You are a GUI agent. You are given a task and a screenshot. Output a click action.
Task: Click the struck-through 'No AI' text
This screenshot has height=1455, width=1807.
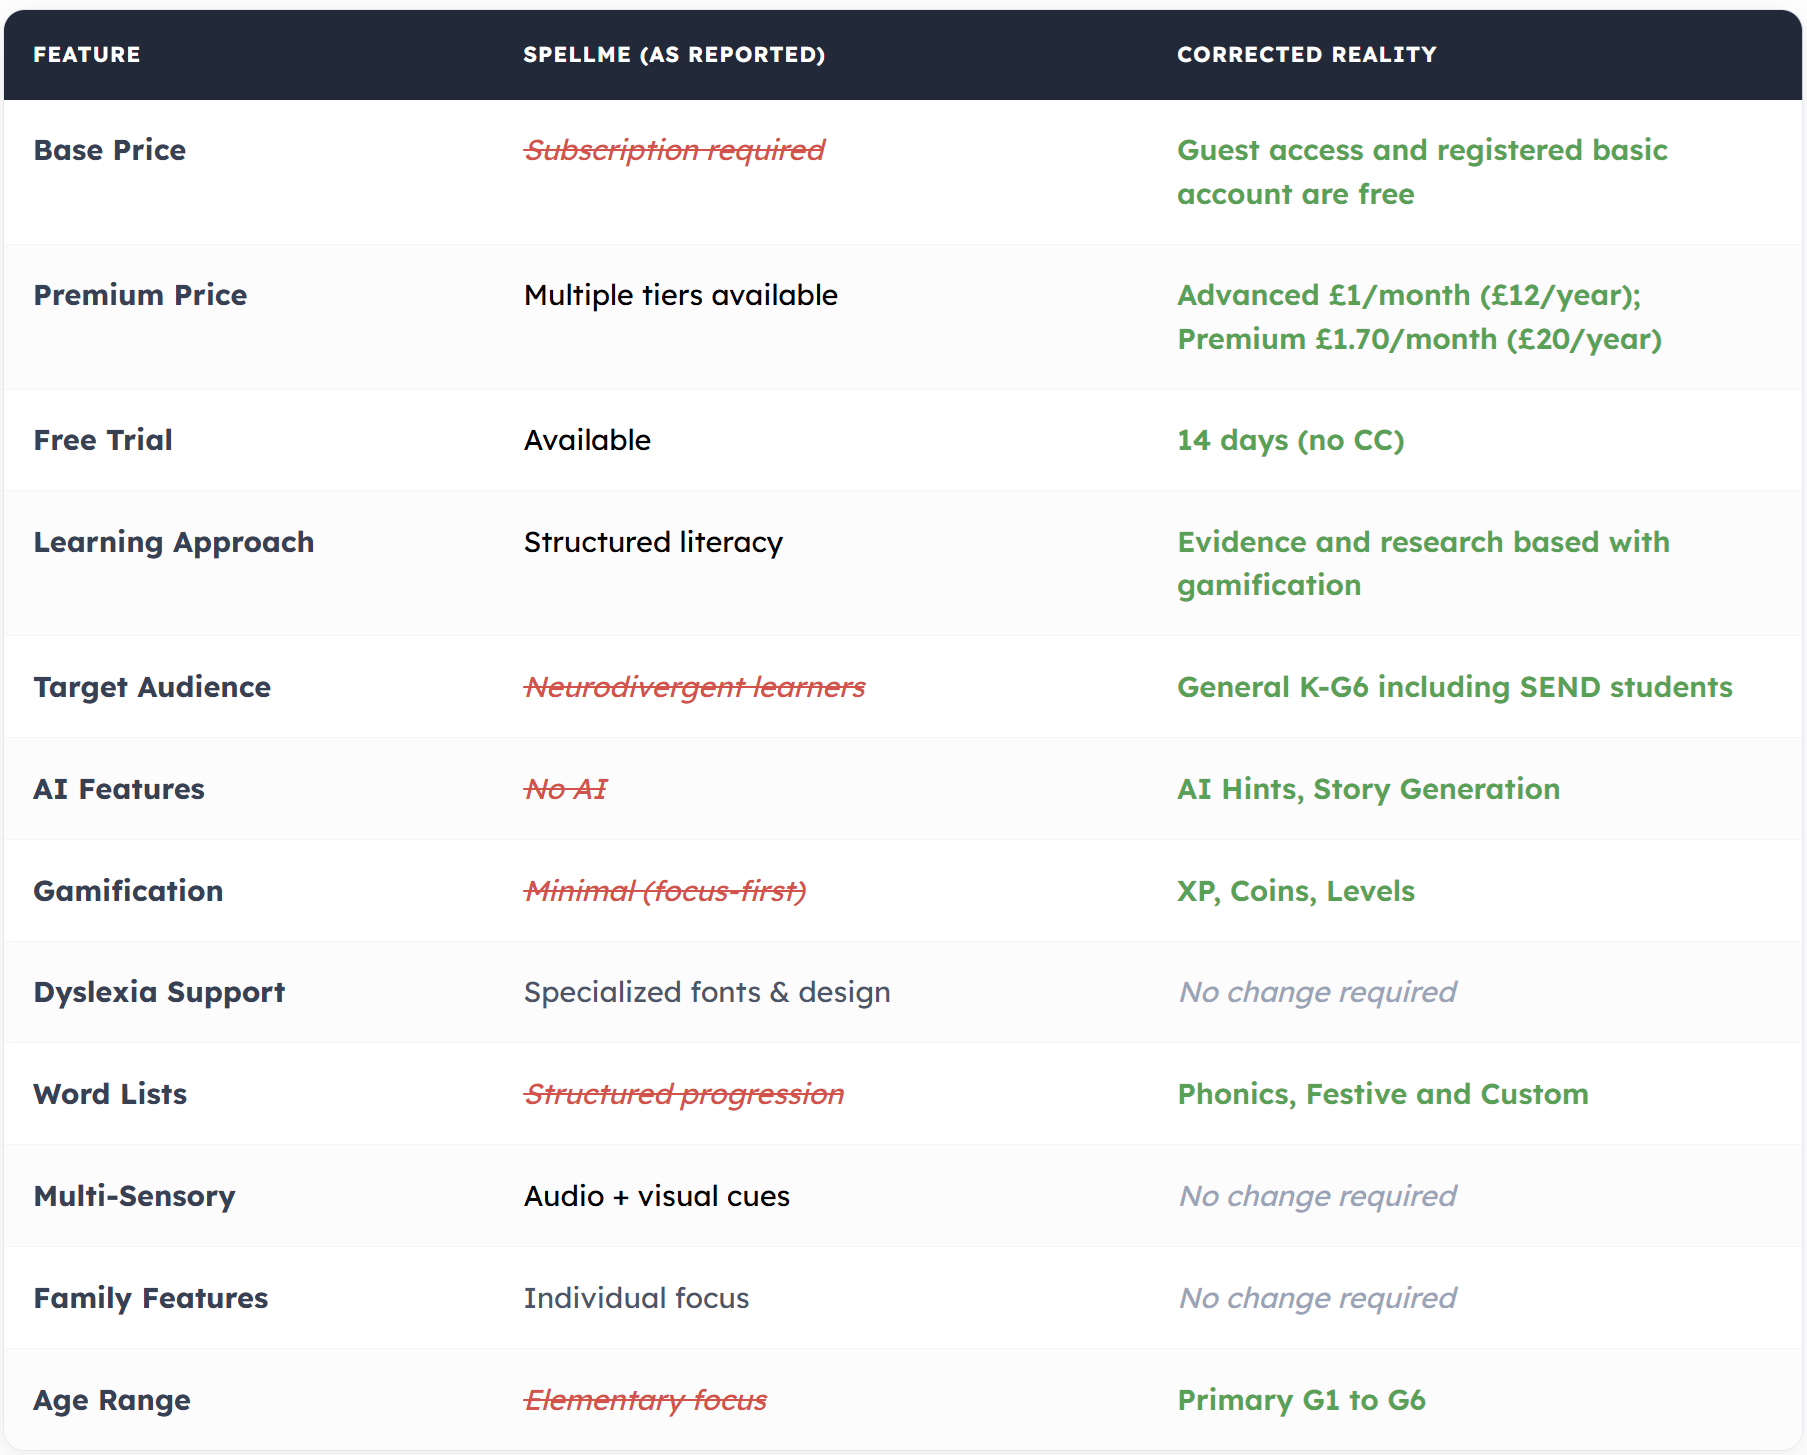[x=566, y=789]
